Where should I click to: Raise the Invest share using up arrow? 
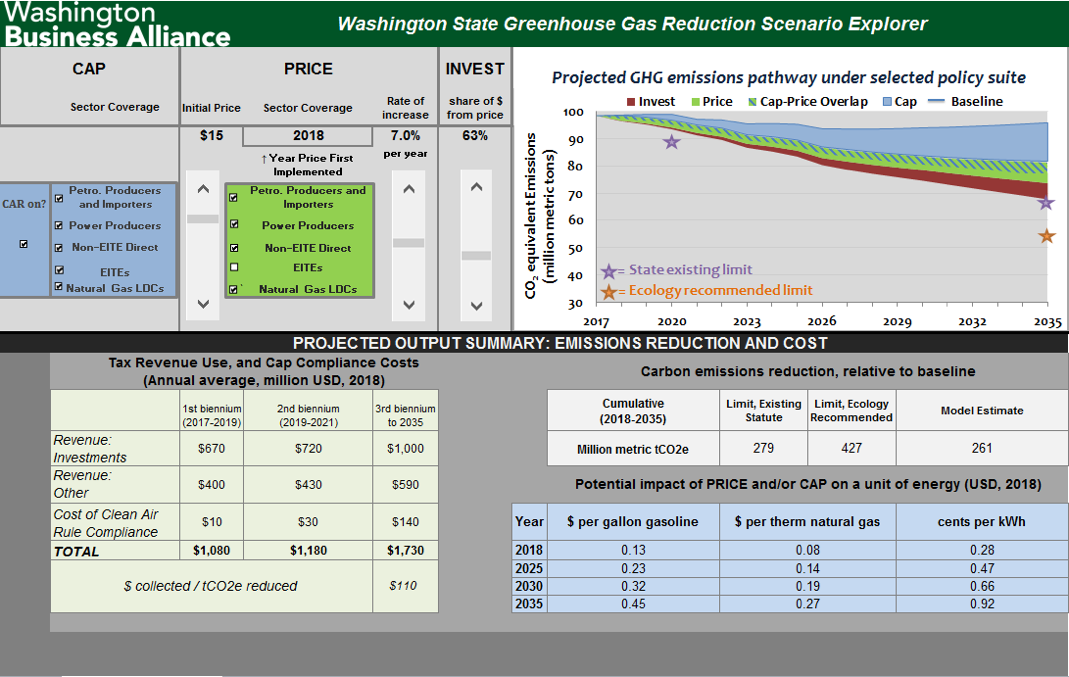pos(476,187)
